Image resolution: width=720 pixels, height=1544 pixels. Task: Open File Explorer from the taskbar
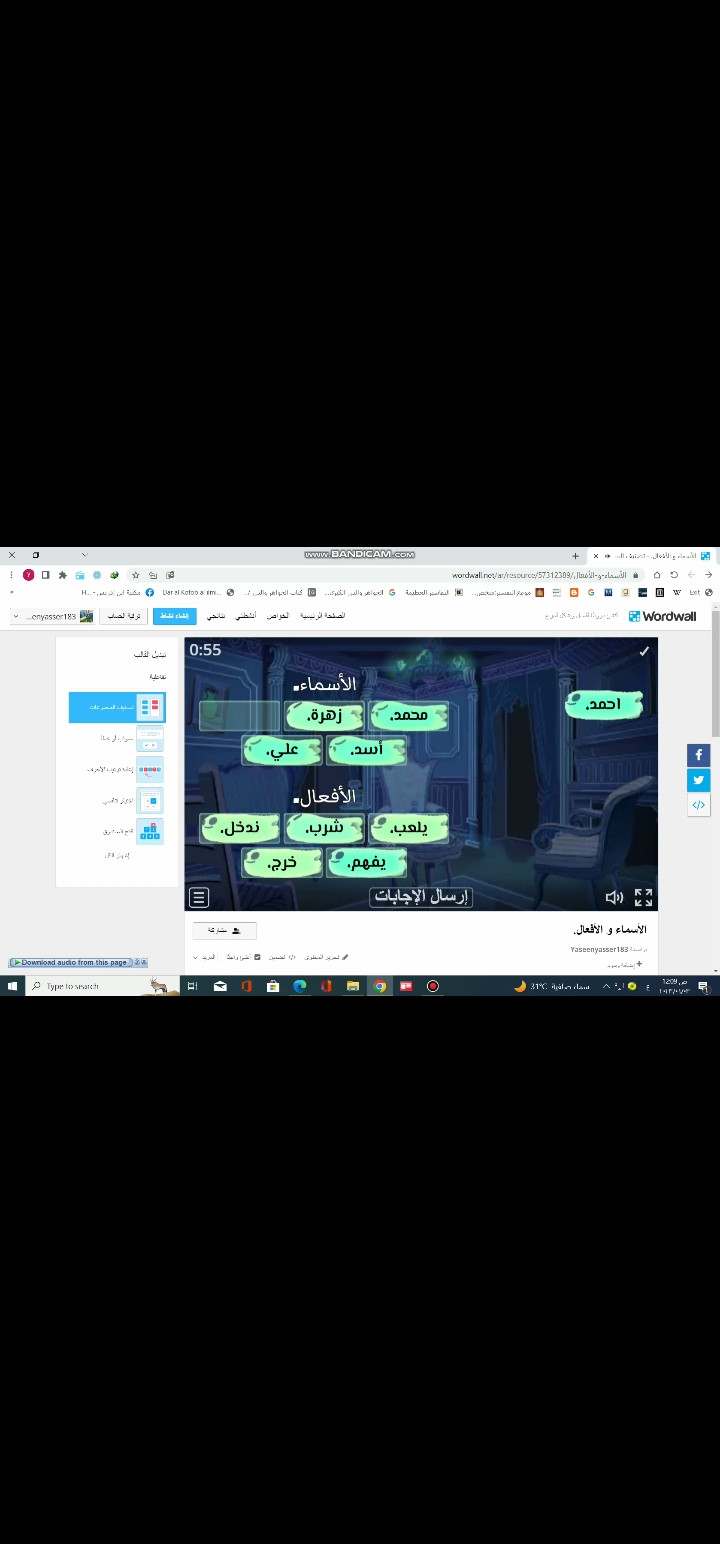352,986
